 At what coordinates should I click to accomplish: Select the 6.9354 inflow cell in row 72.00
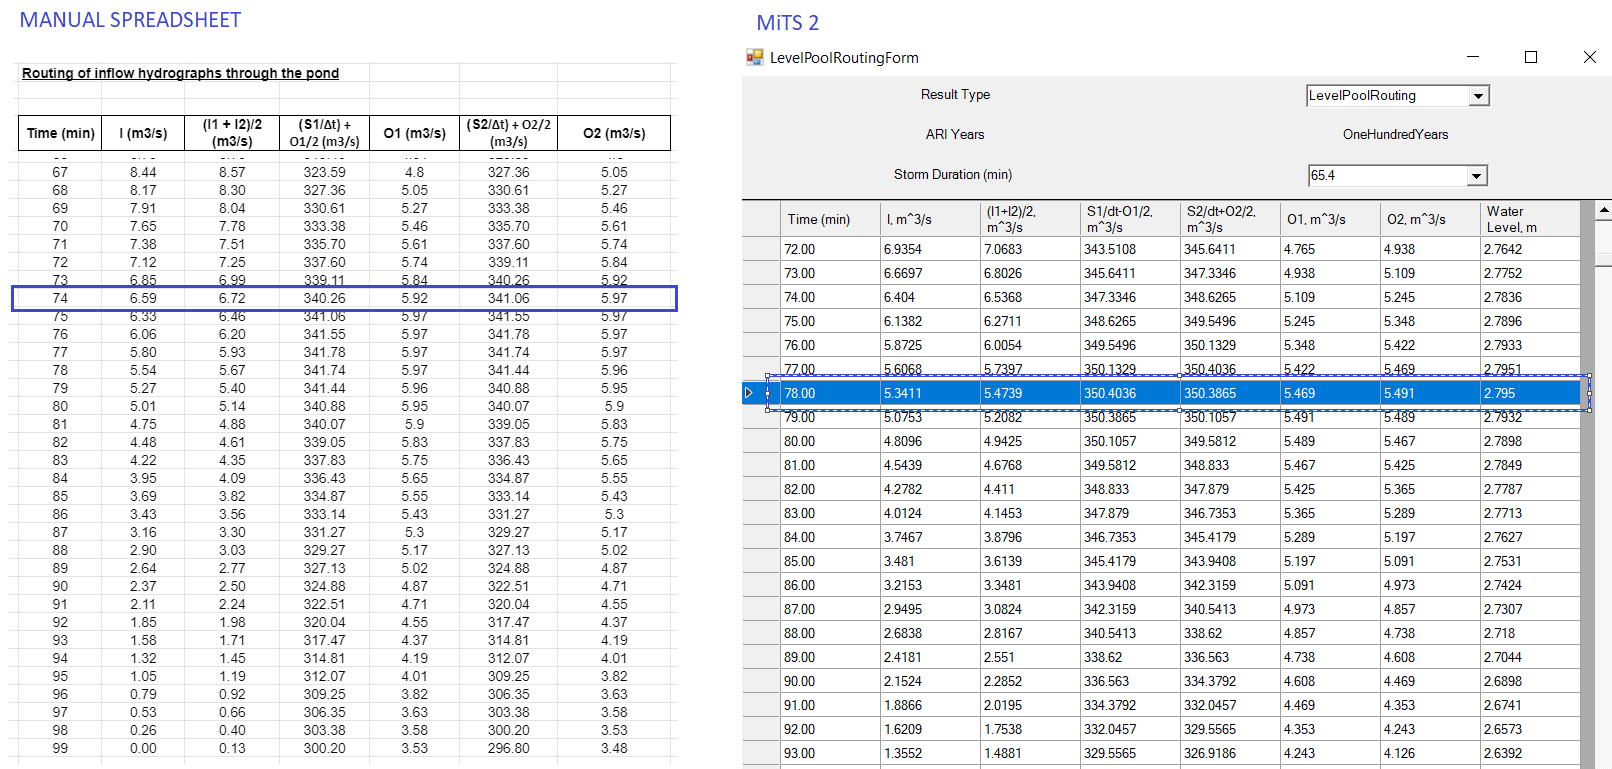930,249
